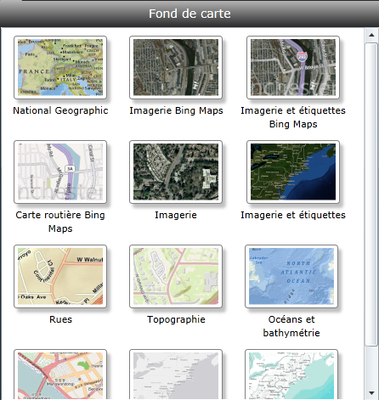Image resolution: width=379 pixels, height=400 pixels.
Task: Choose the Imagerie Bing Maps basemap thumbnail
Action: 176,68
